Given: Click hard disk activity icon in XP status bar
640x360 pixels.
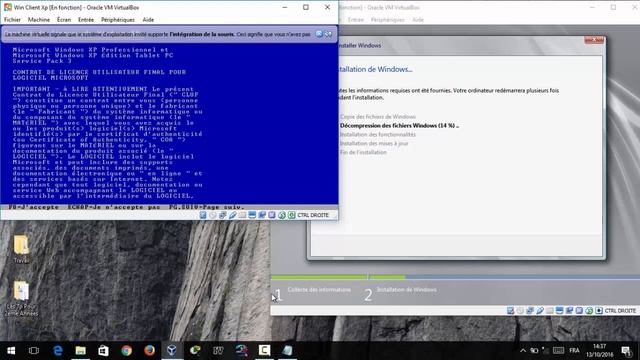Looking at the screenshot, I should point(203,215).
